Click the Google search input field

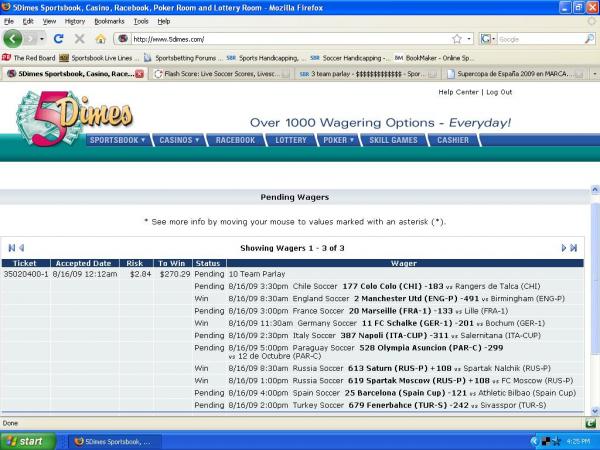click(x=530, y=39)
